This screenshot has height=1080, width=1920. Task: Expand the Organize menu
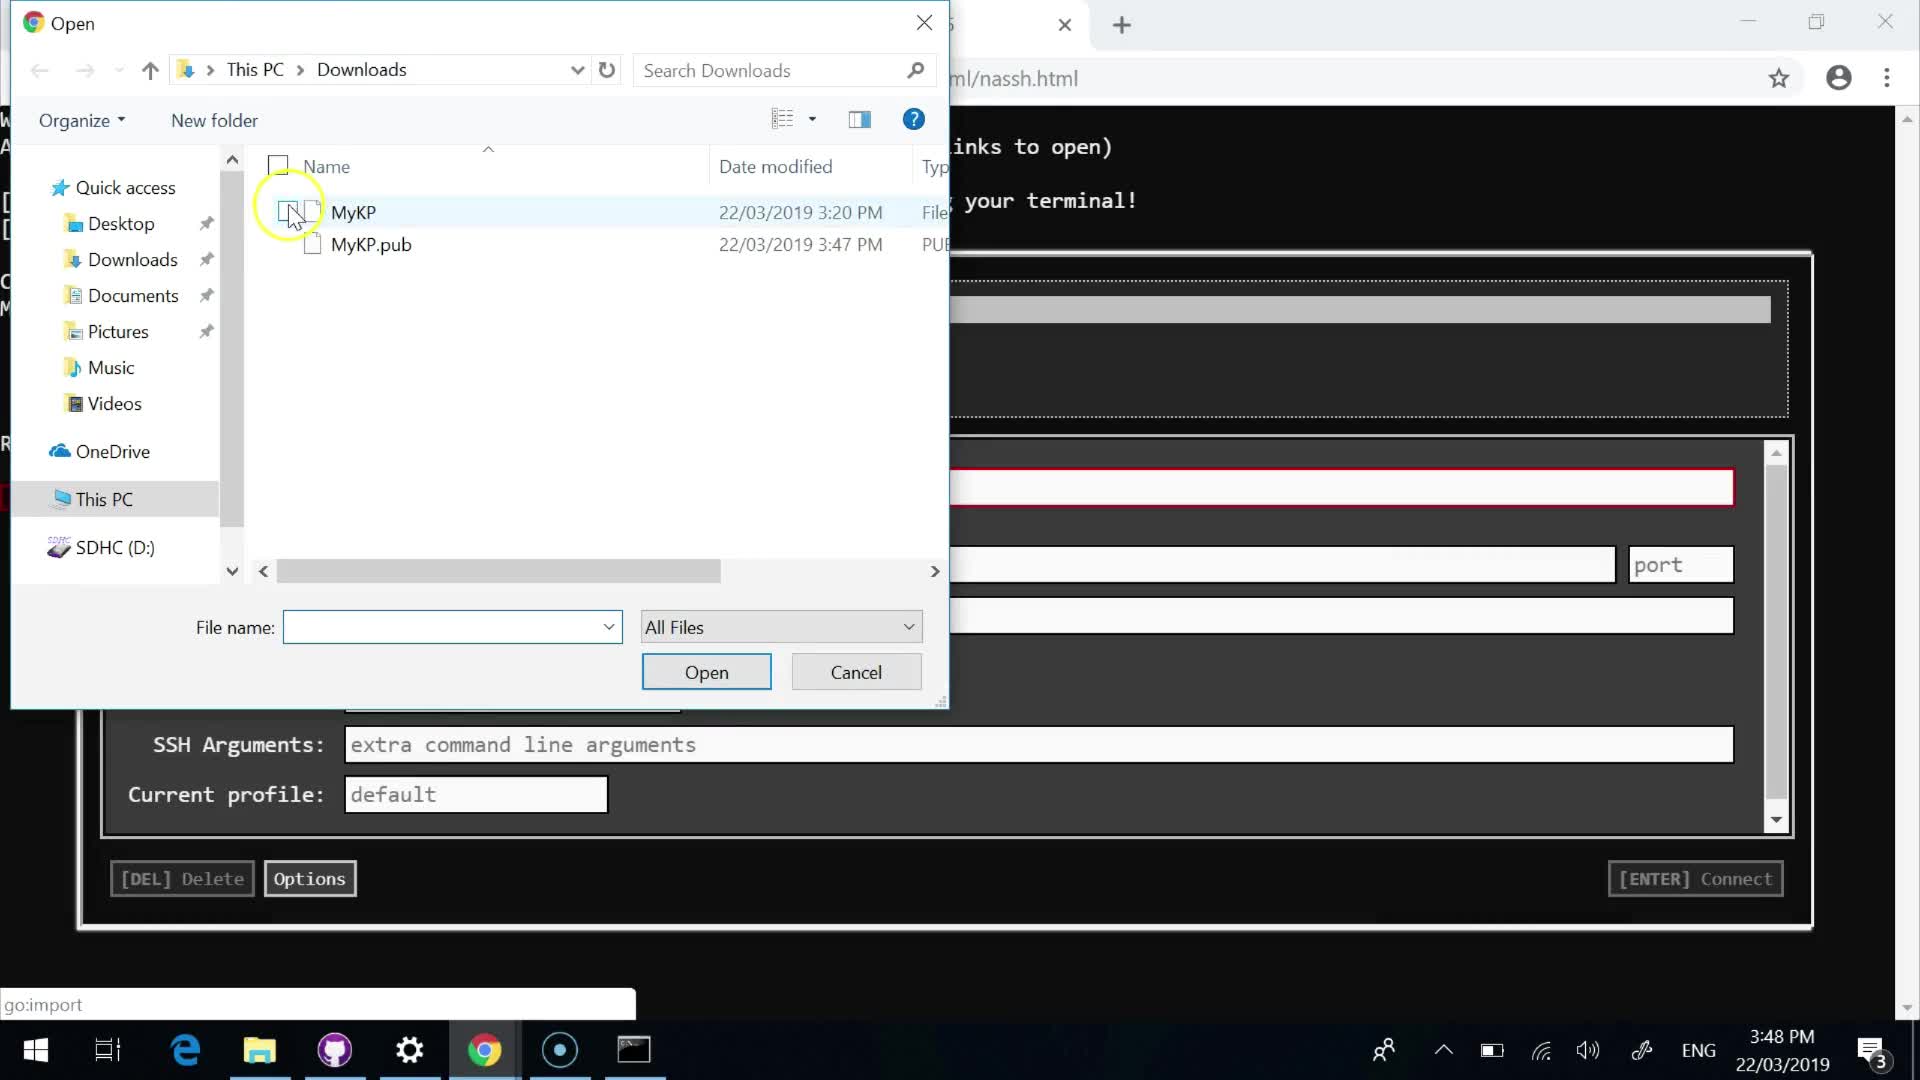(82, 120)
